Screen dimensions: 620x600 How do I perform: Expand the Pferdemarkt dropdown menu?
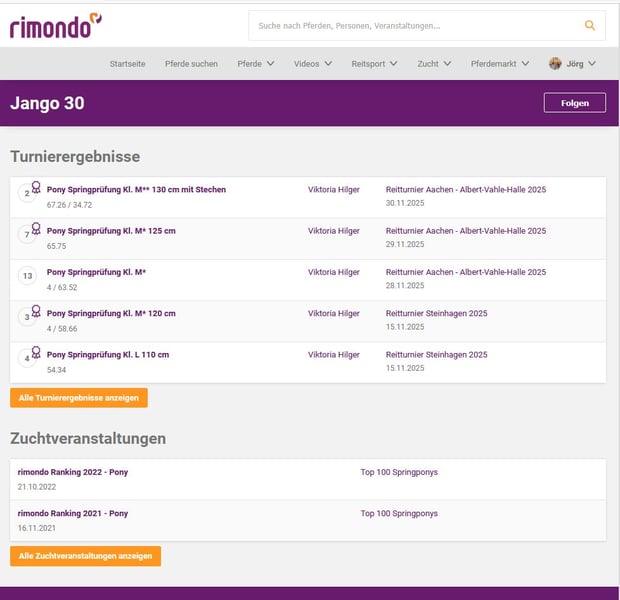click(502, 64)
